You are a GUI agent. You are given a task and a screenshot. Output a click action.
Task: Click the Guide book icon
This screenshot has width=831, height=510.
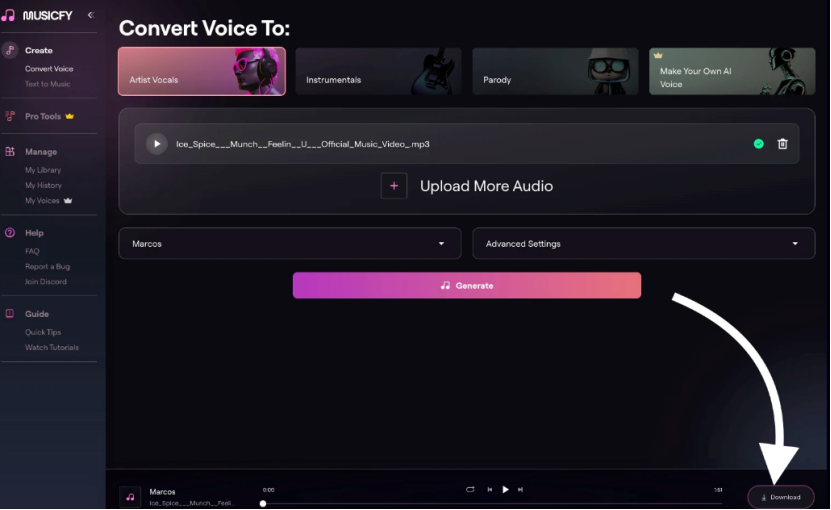[10, 313]
